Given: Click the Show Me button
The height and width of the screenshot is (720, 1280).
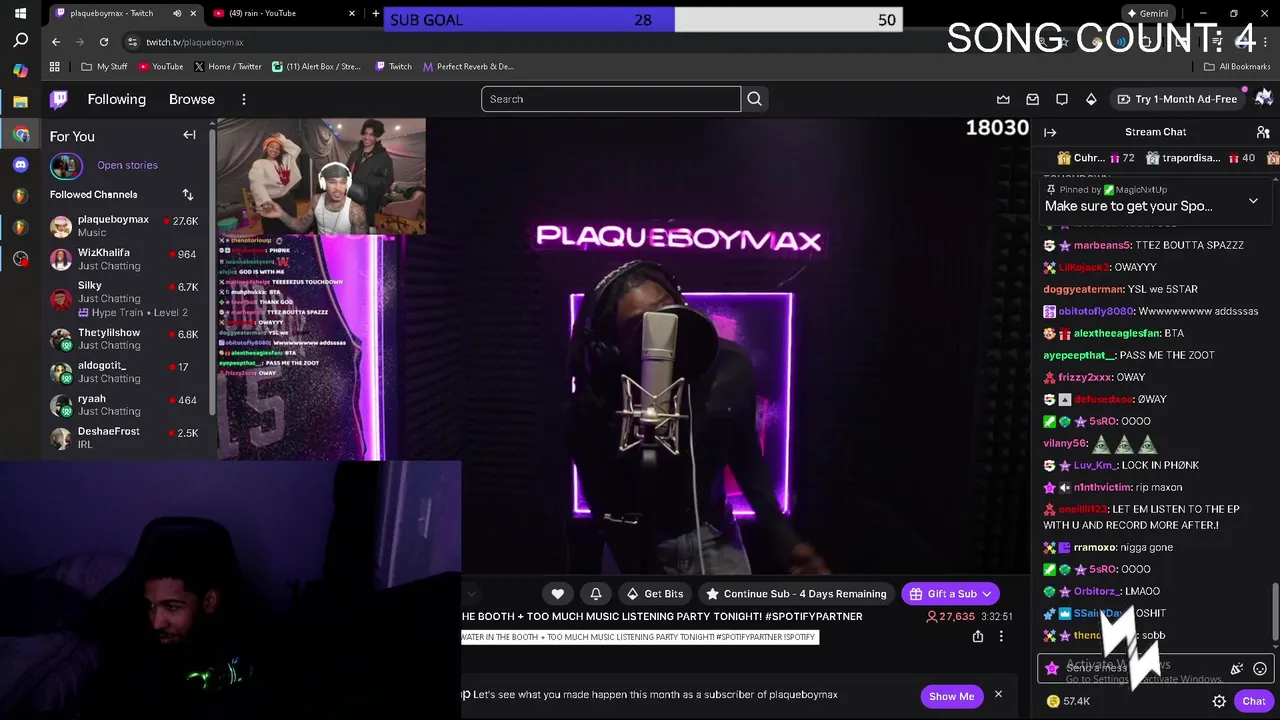Looking at the screenshot, I should [951, 696].
